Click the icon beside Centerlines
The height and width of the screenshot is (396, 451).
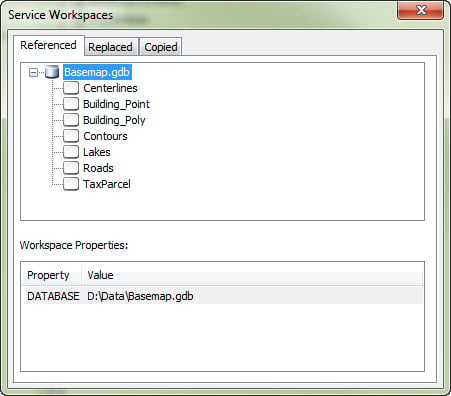71,88
